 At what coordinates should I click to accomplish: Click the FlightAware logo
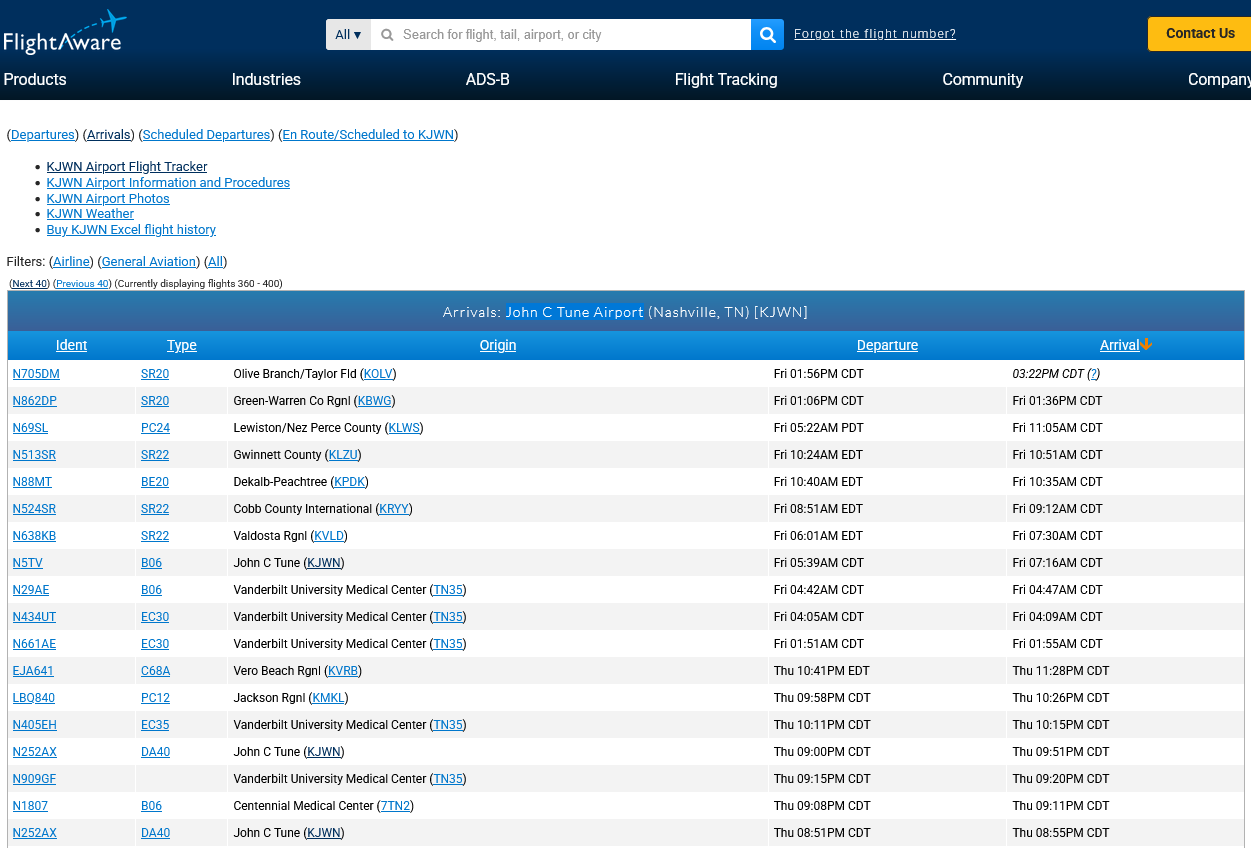click(x=64, y=32)
